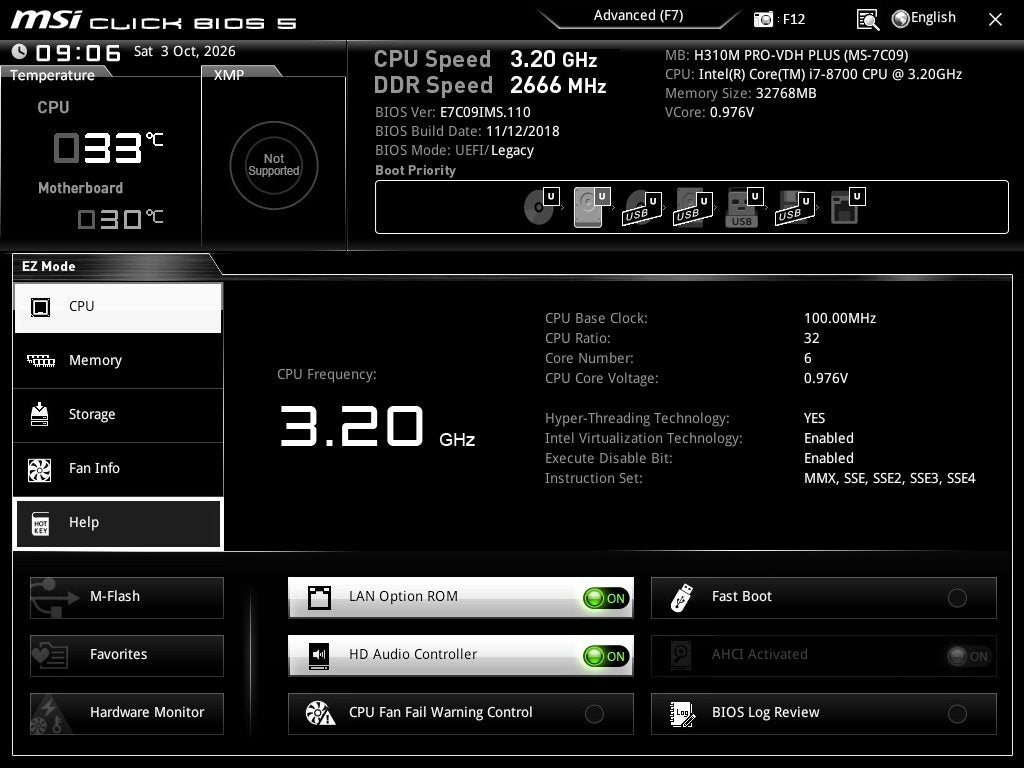
Task: Click the Intel Core i7-8700 CPU text
Action: coord(813,74)
